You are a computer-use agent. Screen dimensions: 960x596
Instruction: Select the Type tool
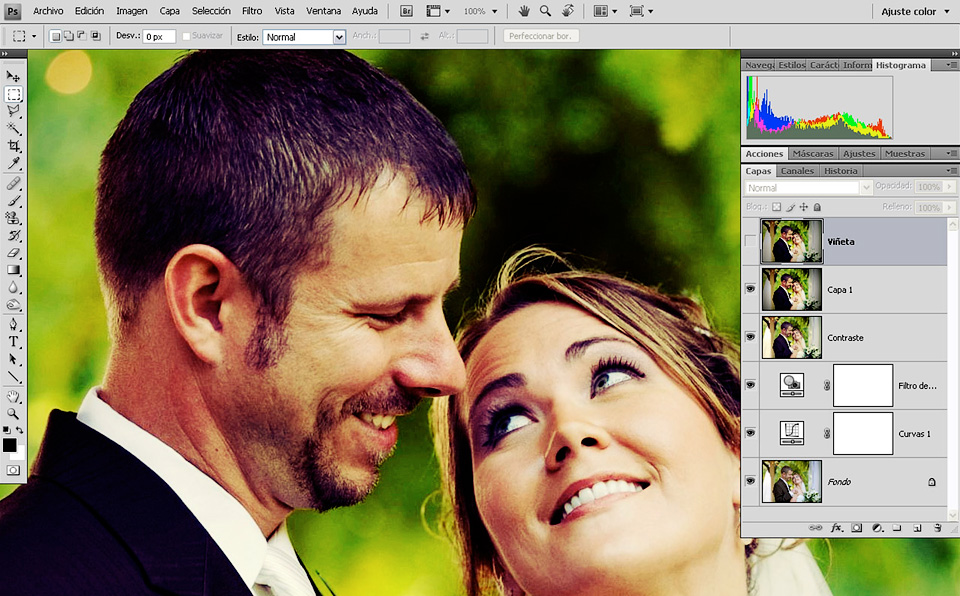pyautogui.click(x=13, y=342)
